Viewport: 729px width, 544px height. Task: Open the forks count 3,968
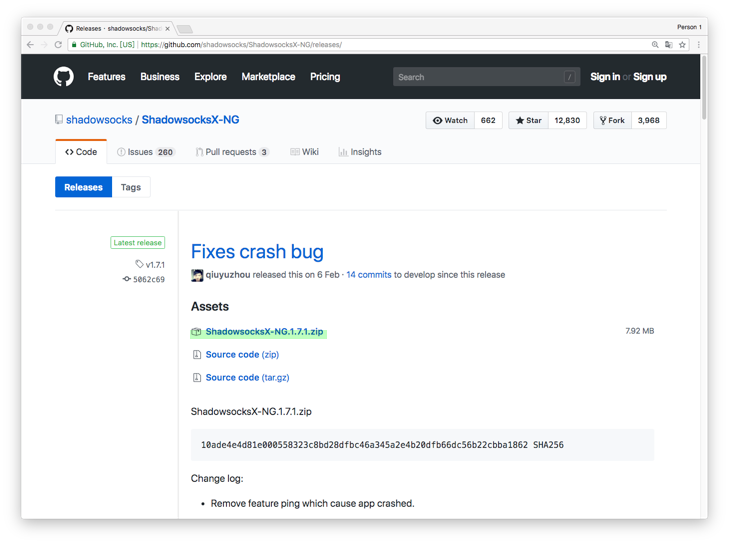coord(649,120)
